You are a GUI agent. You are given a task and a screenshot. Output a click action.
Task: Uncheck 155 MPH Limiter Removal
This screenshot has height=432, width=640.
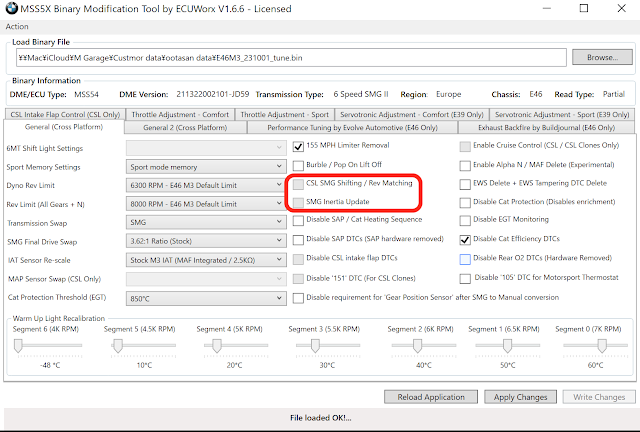[x=298, y=146]
